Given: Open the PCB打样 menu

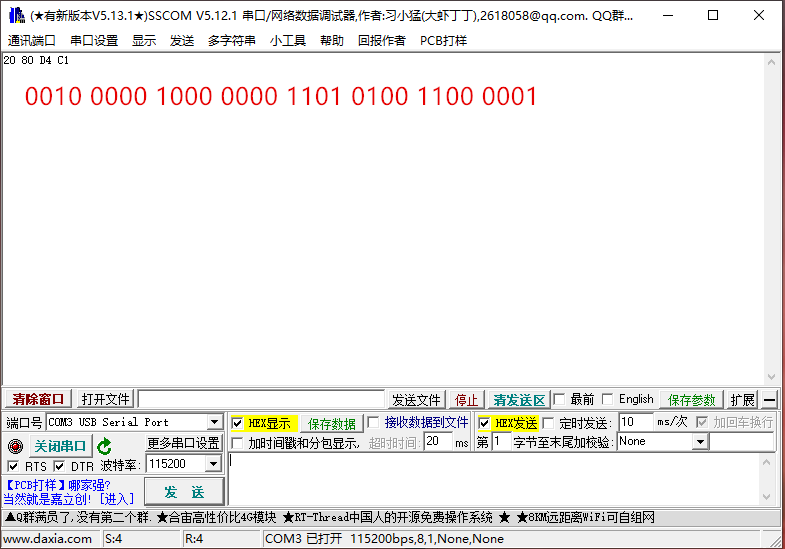Looking at the screenshot, I should point(443,41).
